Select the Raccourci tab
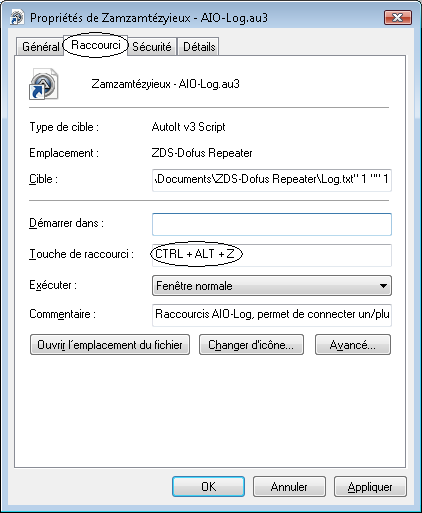Viewport: 422px width, 513px height. 96,45
